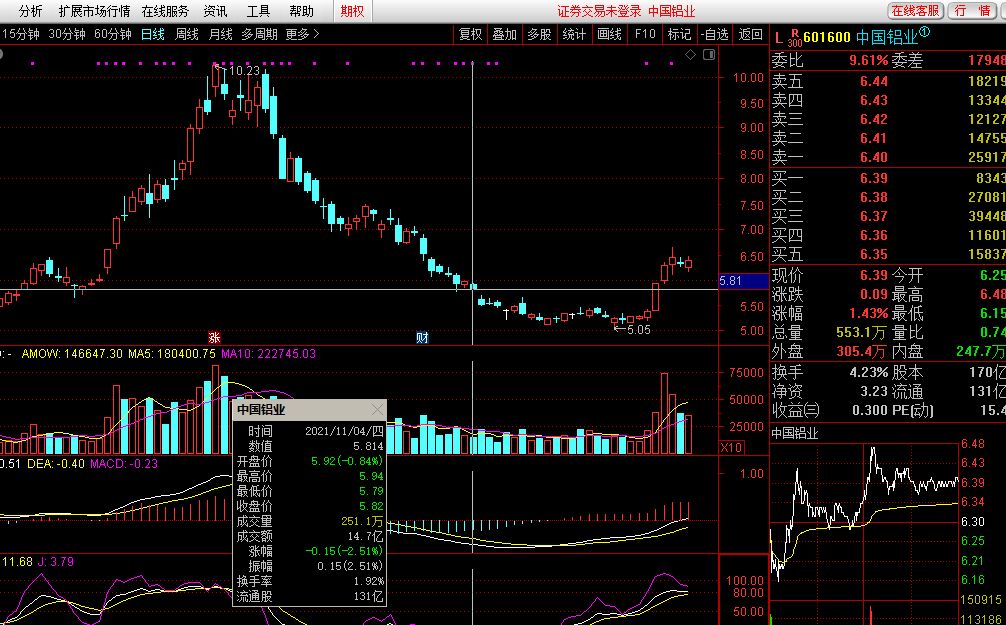Click the 买五 row price 6.35
Viewport: 1006px width, 625px height.
point(874,254)
